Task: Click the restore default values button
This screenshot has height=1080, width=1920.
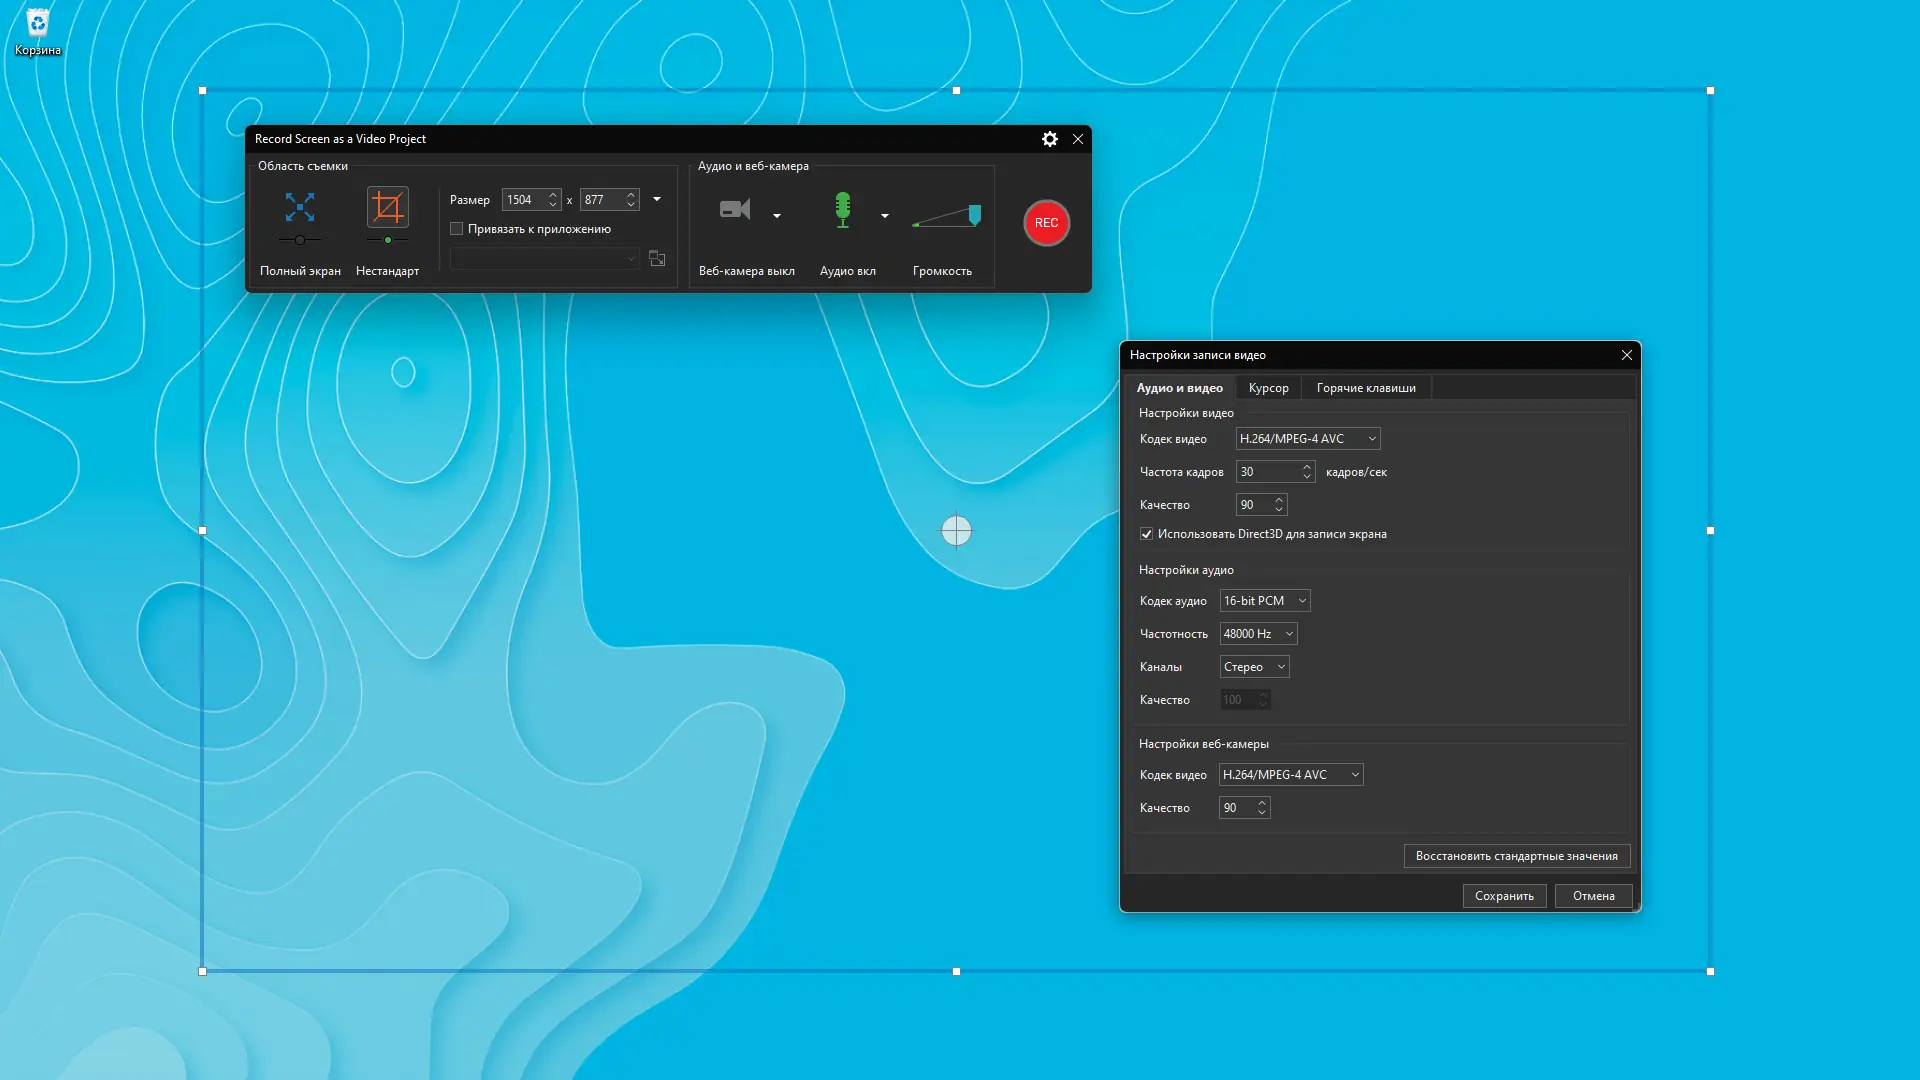Action: click(1516, 856)
